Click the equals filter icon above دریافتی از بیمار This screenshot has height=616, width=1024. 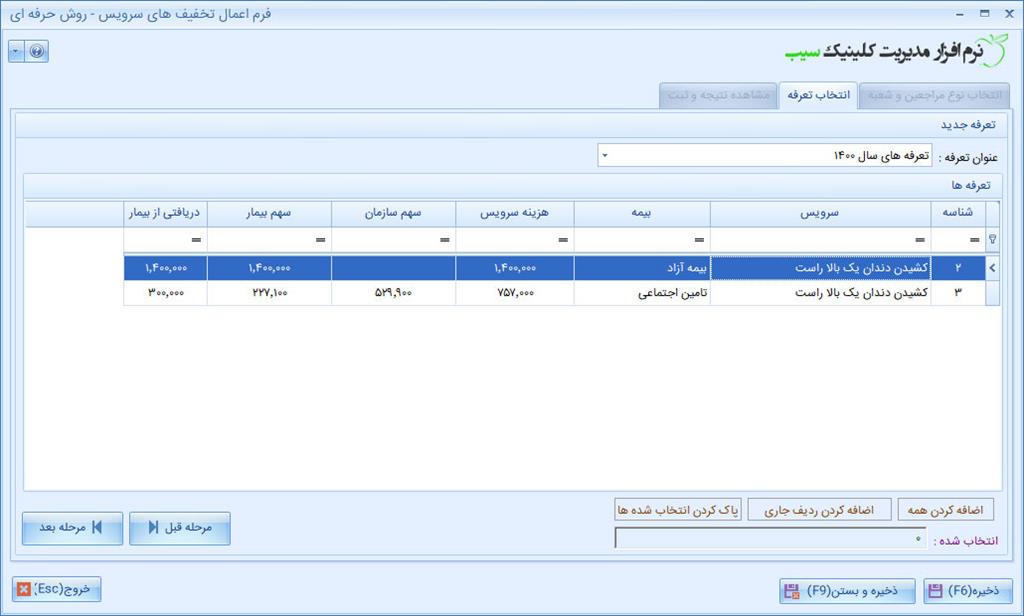(x=197, y=240)
